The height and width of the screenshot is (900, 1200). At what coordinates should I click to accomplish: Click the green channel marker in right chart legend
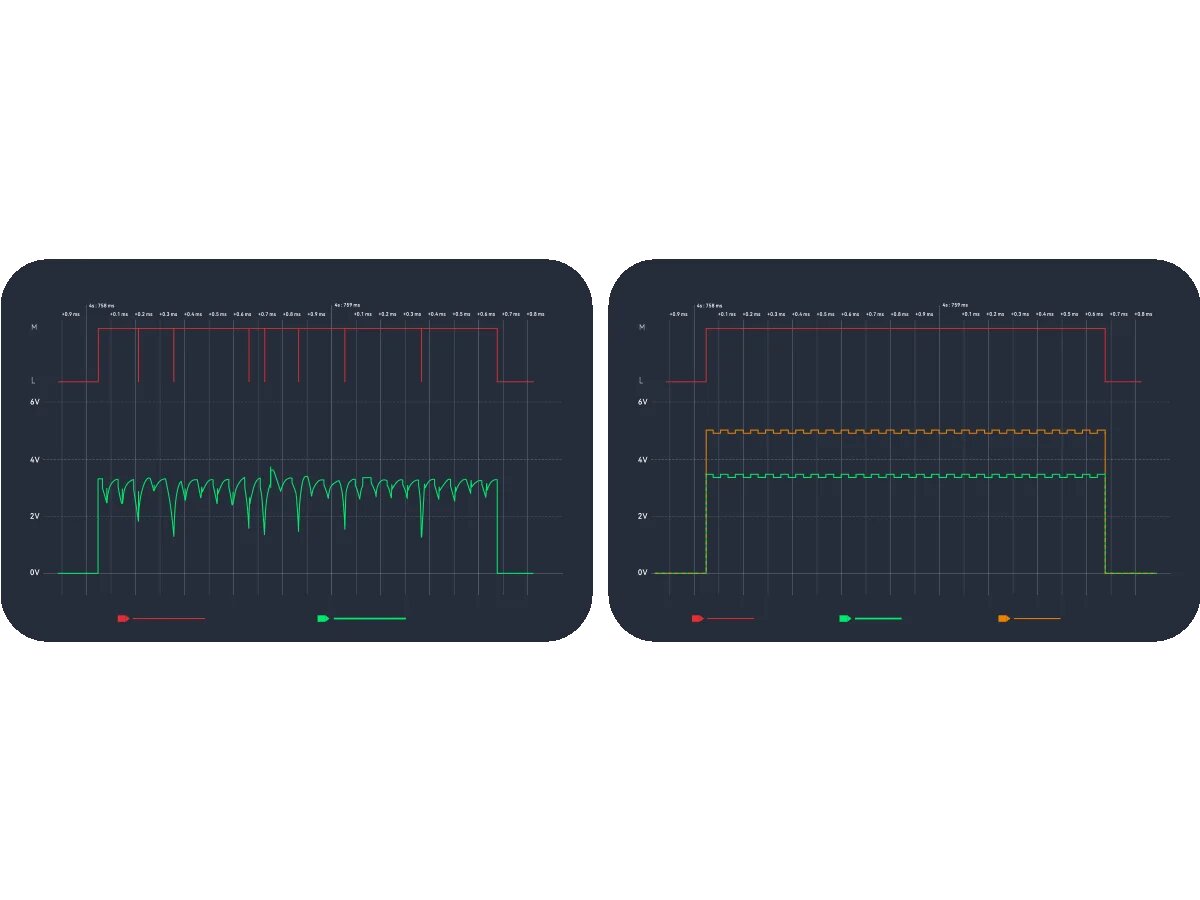point(845,619)
